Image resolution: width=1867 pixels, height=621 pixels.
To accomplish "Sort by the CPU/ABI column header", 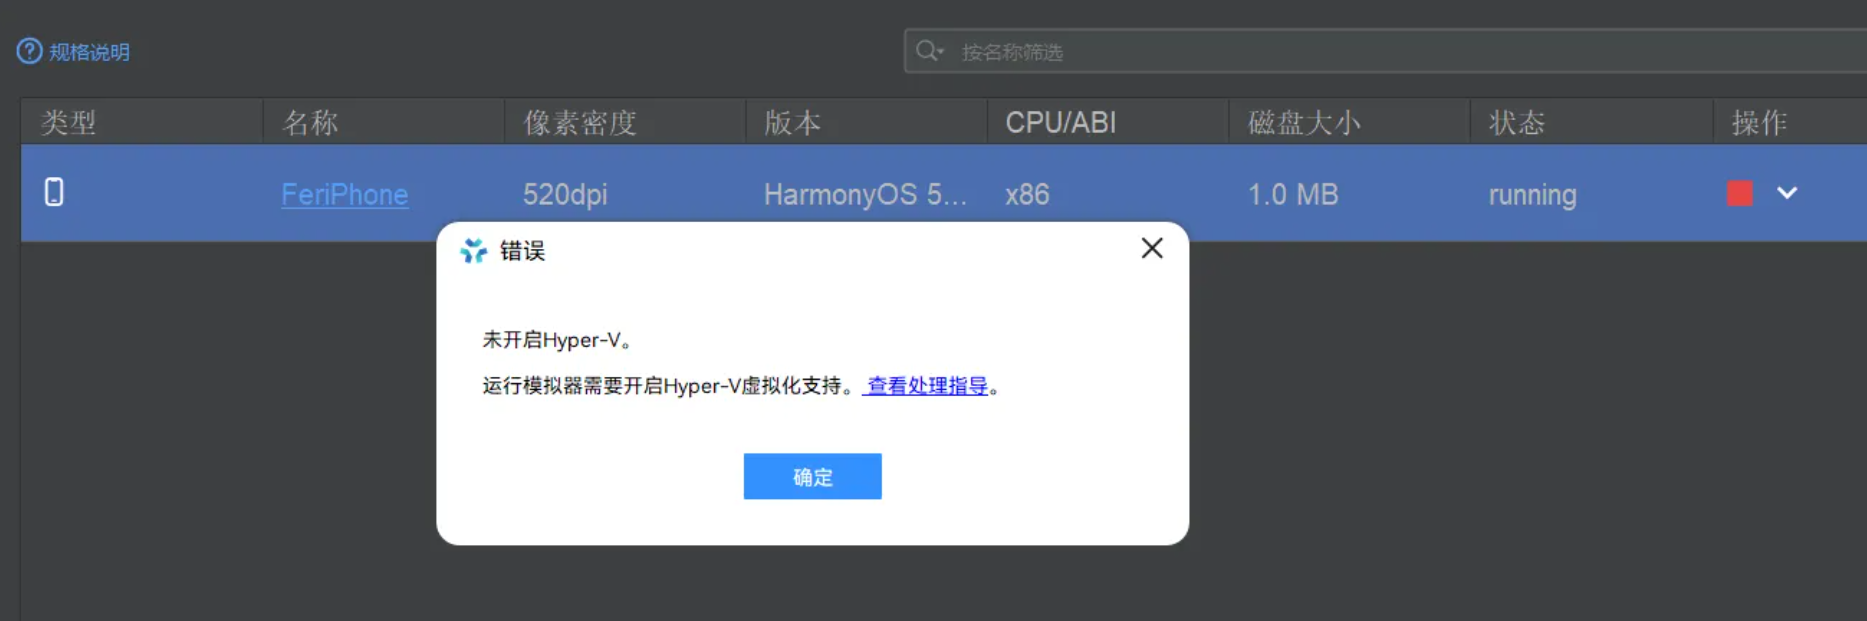I will (x=1060, y=122).
